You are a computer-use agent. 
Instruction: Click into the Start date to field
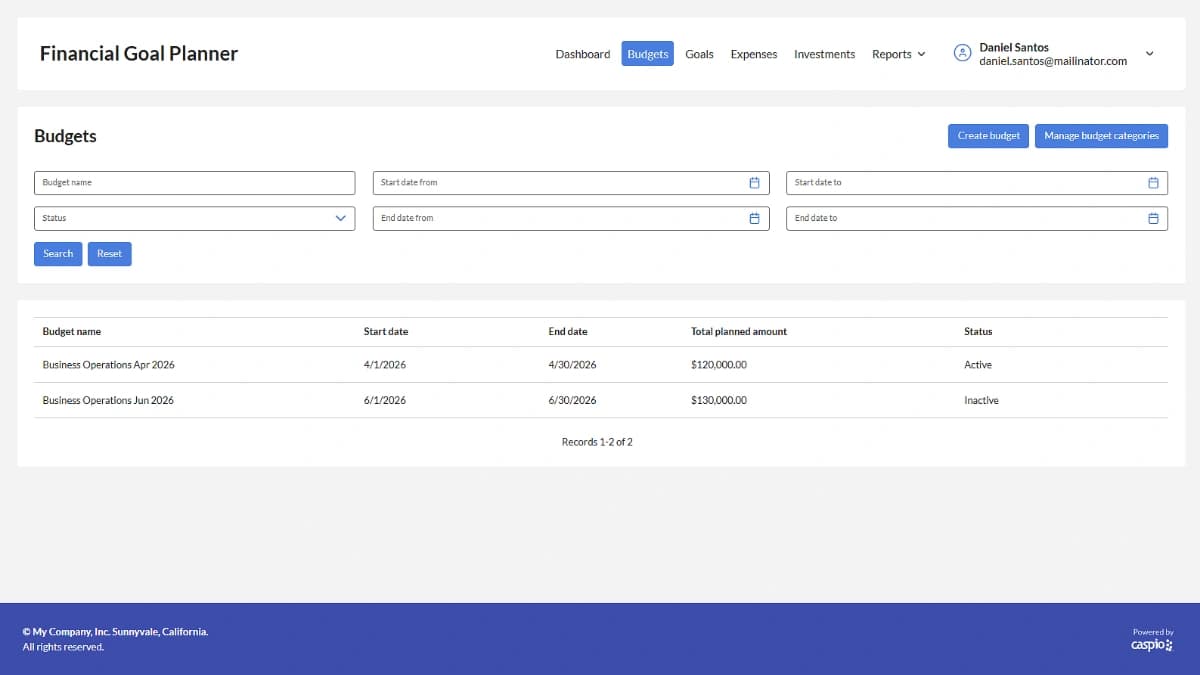[x=977, y=183]
